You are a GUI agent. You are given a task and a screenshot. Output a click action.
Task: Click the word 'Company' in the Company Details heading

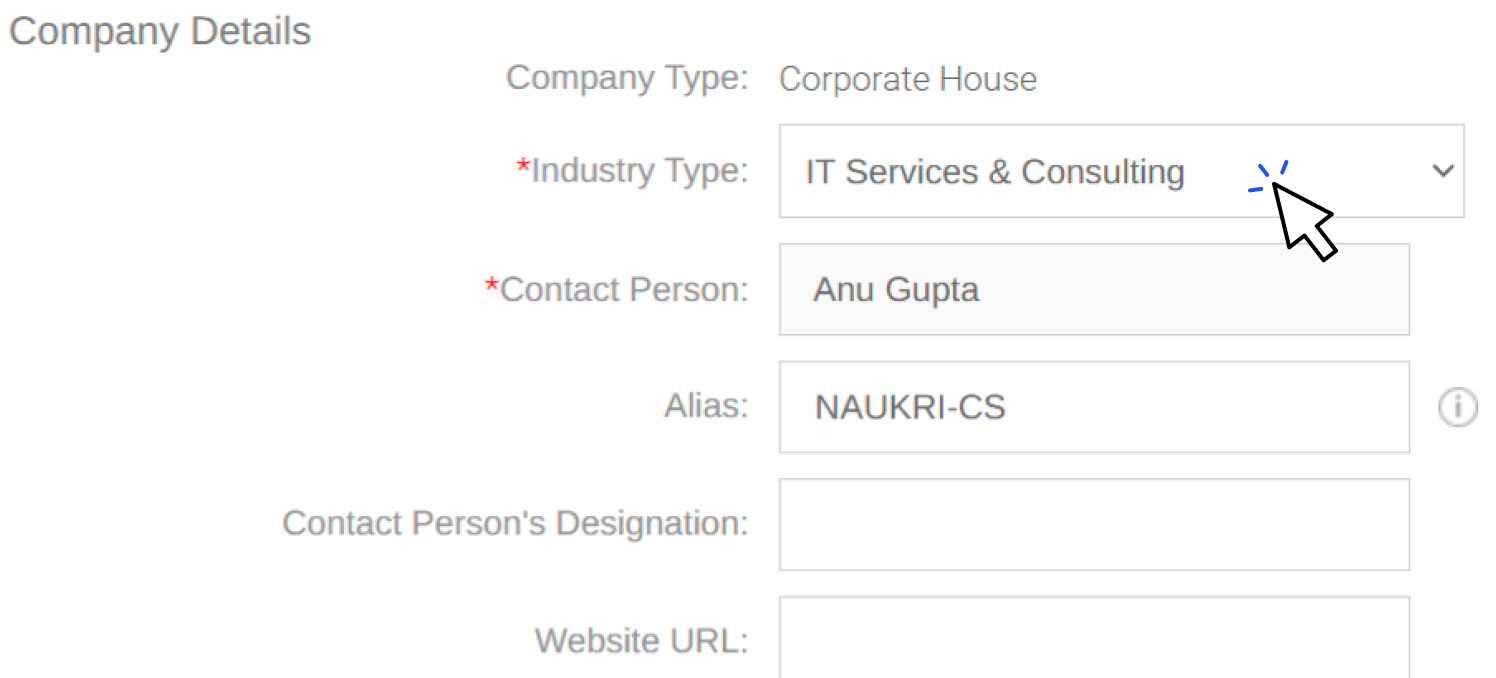click(95, 32)
